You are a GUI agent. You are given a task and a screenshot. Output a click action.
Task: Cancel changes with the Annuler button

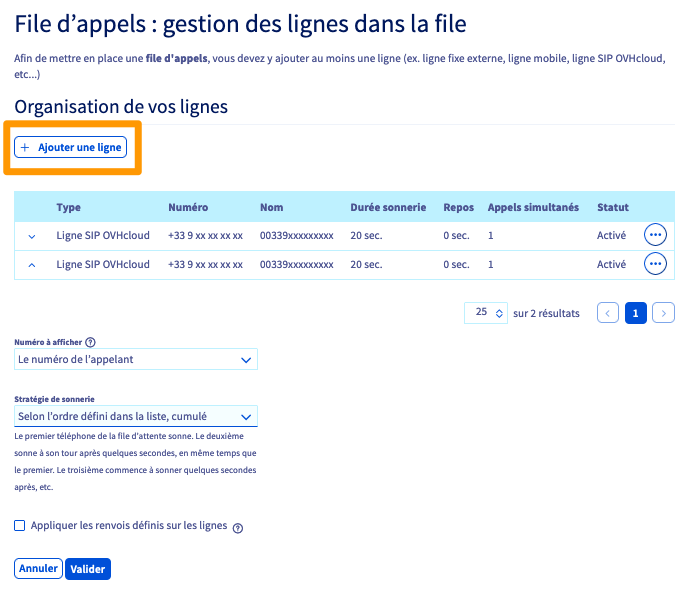pos(38,569)
